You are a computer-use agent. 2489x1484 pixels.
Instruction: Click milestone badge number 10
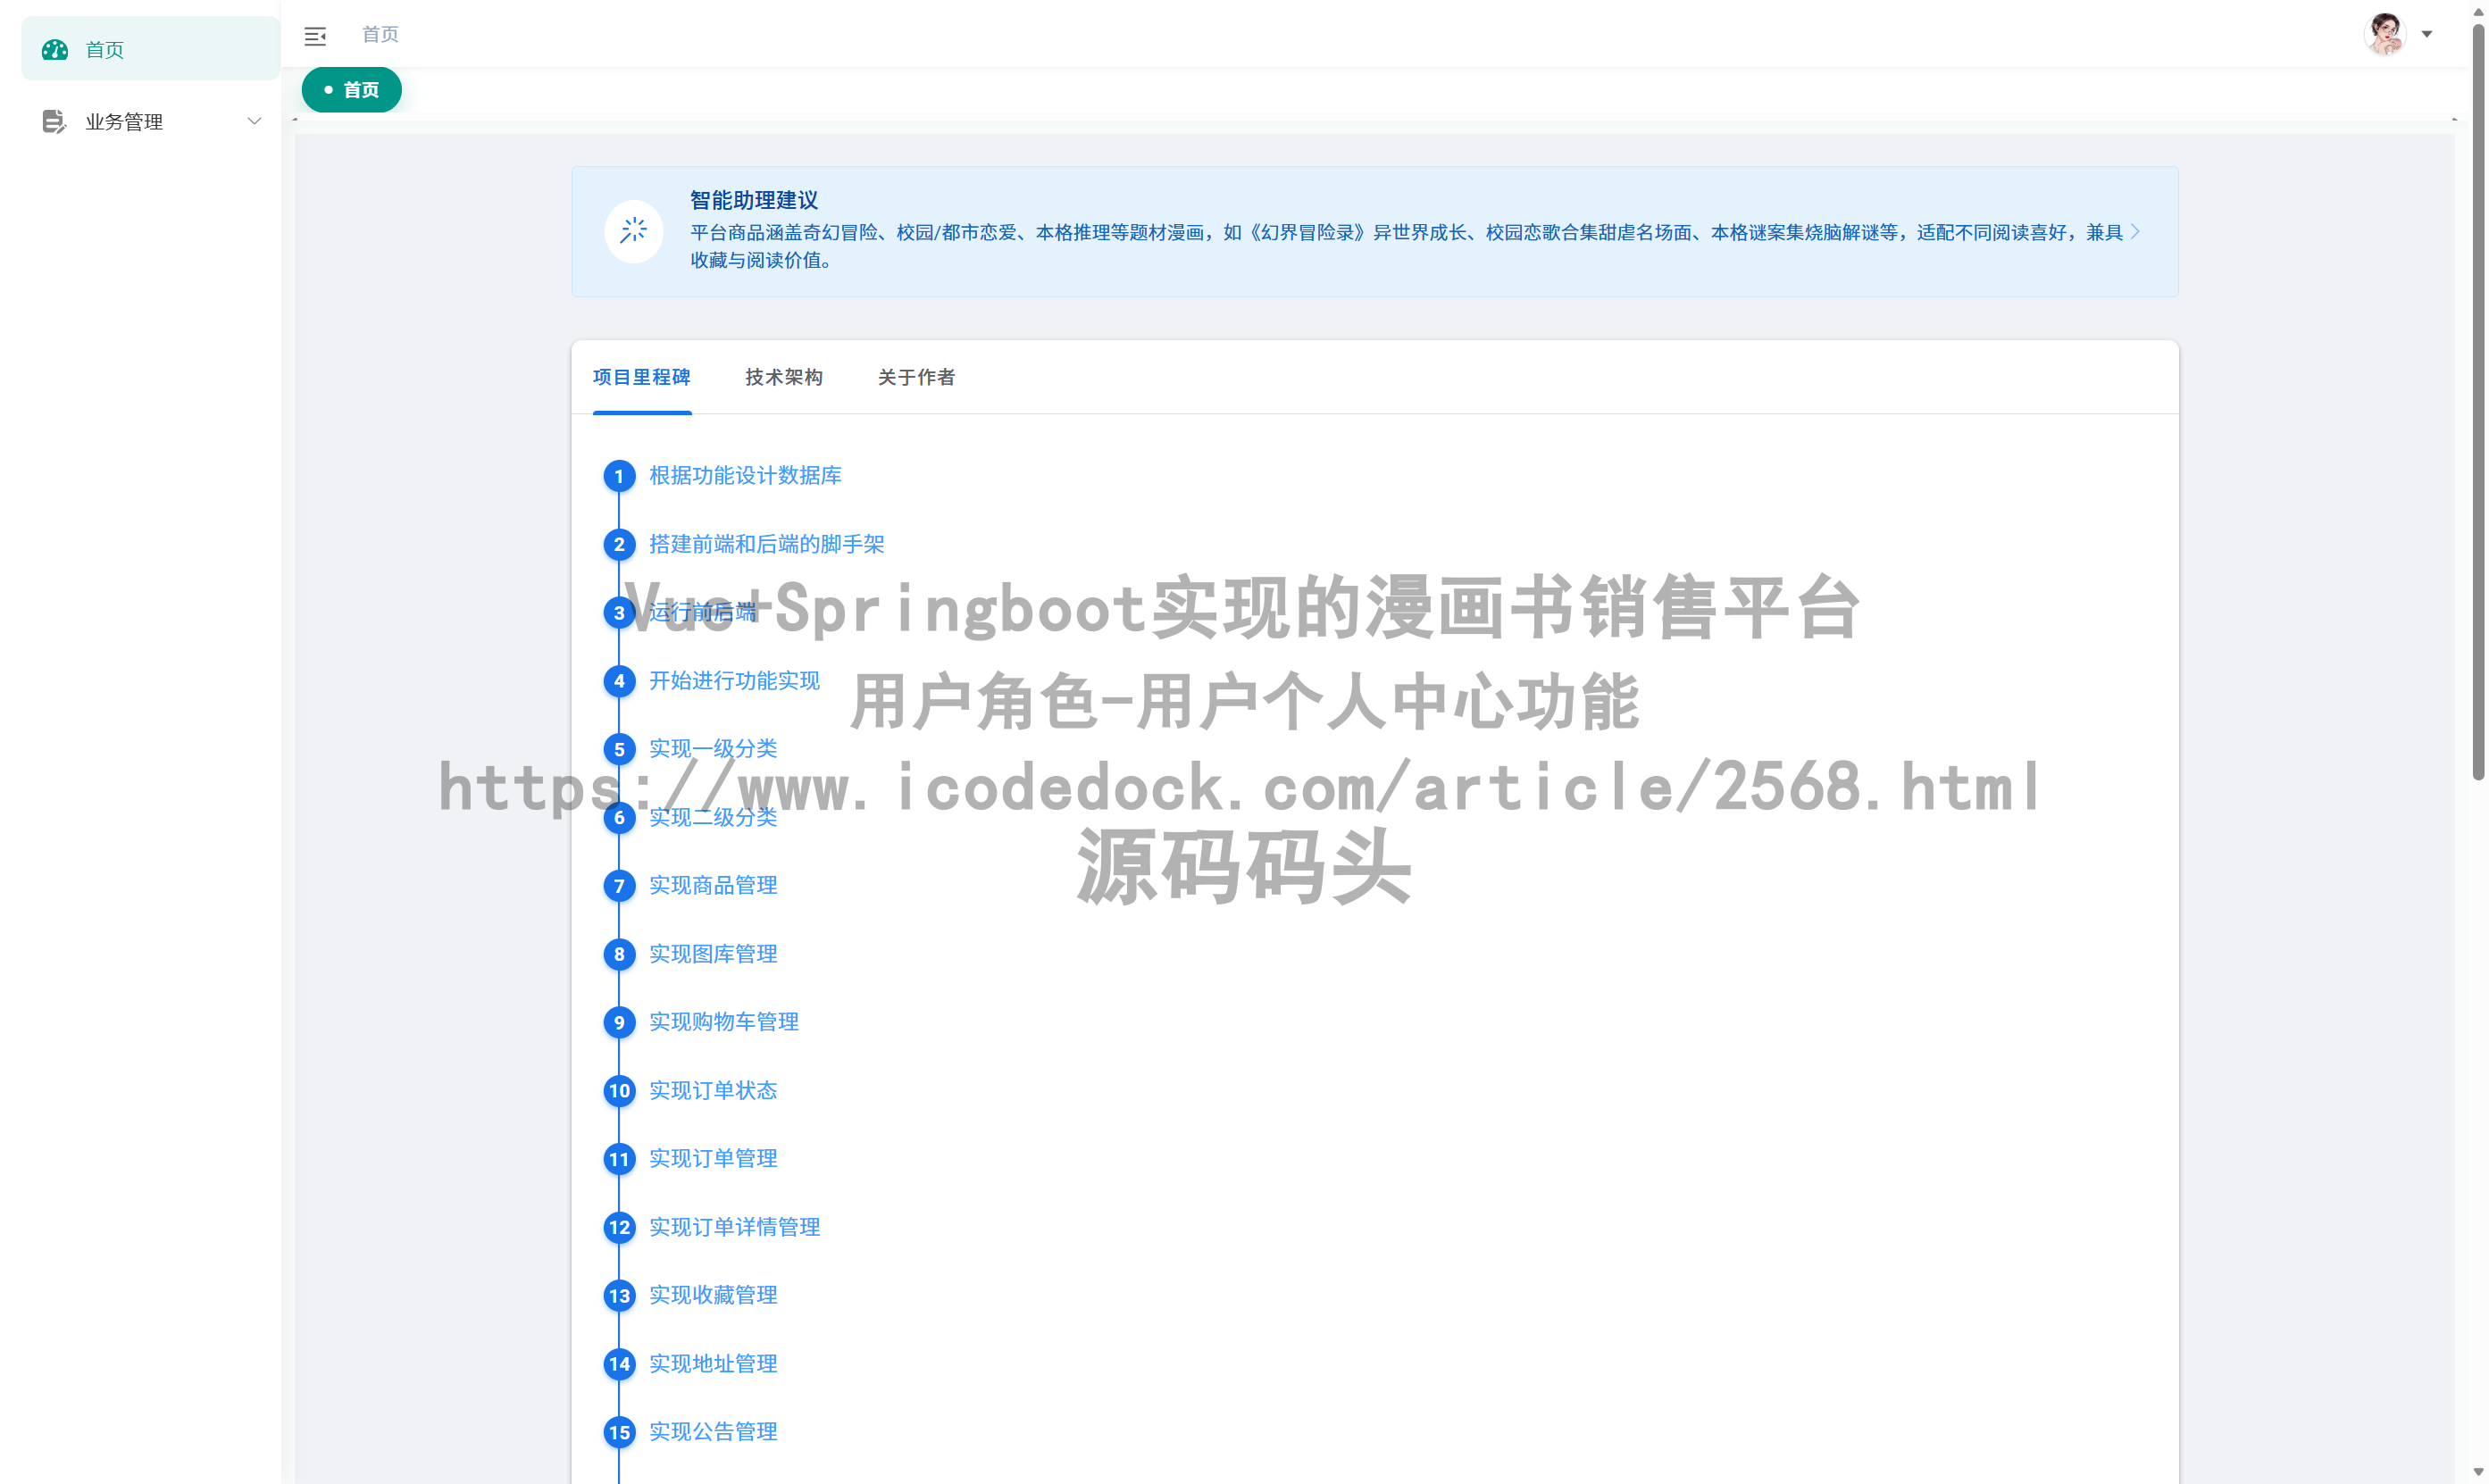click(x=619, y=1091)
